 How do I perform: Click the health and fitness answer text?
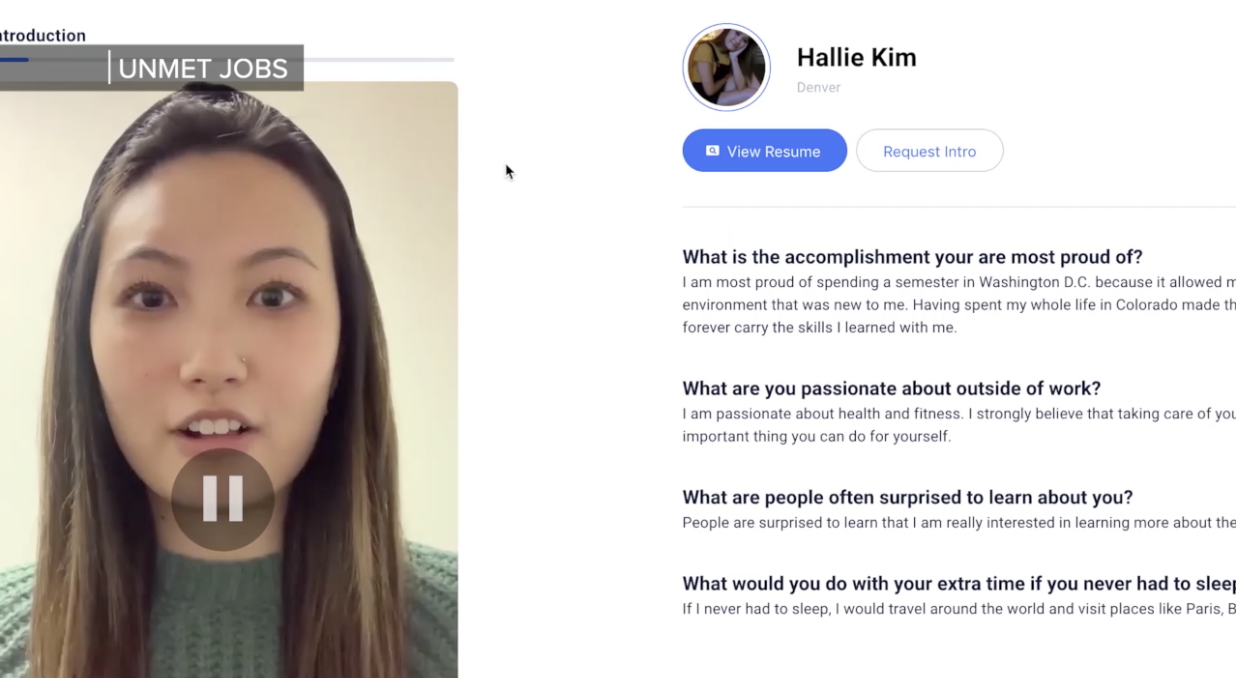point(959,425)
